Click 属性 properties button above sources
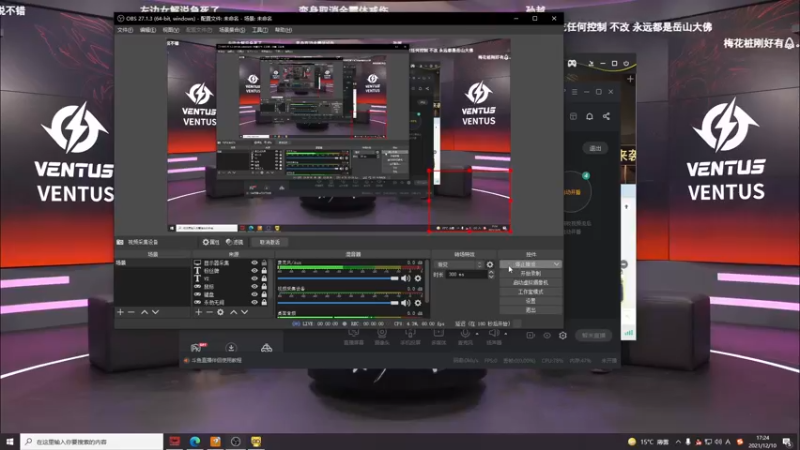The image size is (800, 450). [211, 242]
